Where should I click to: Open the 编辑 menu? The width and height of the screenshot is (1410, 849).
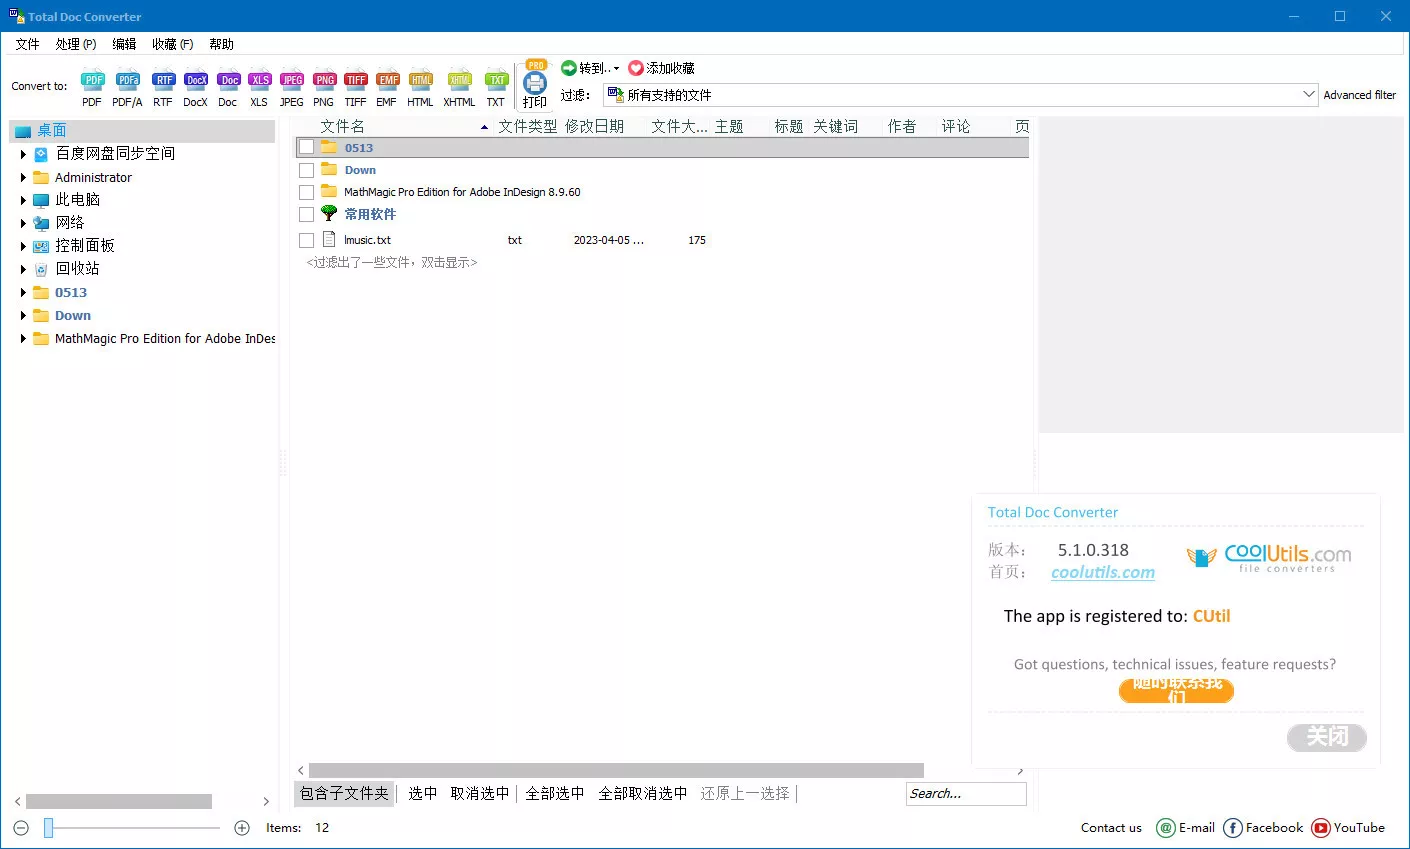coord(124,44)
